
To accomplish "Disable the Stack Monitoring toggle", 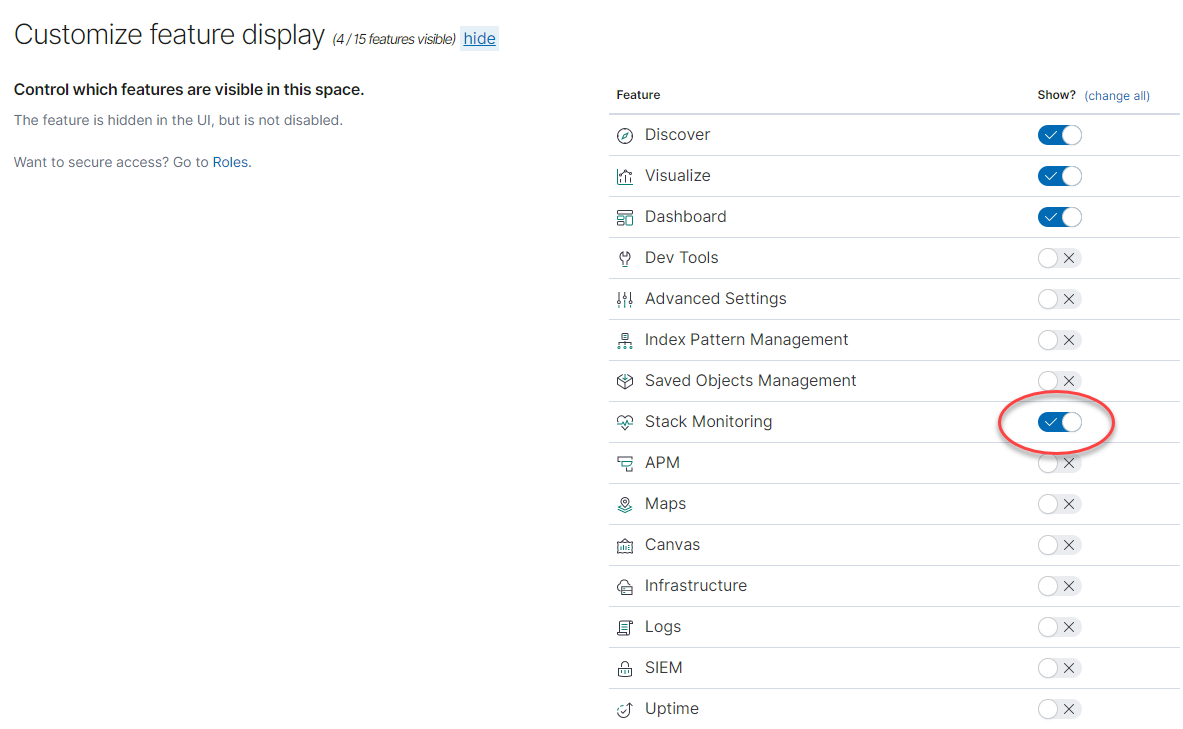I will click(x=1059, y=422).
